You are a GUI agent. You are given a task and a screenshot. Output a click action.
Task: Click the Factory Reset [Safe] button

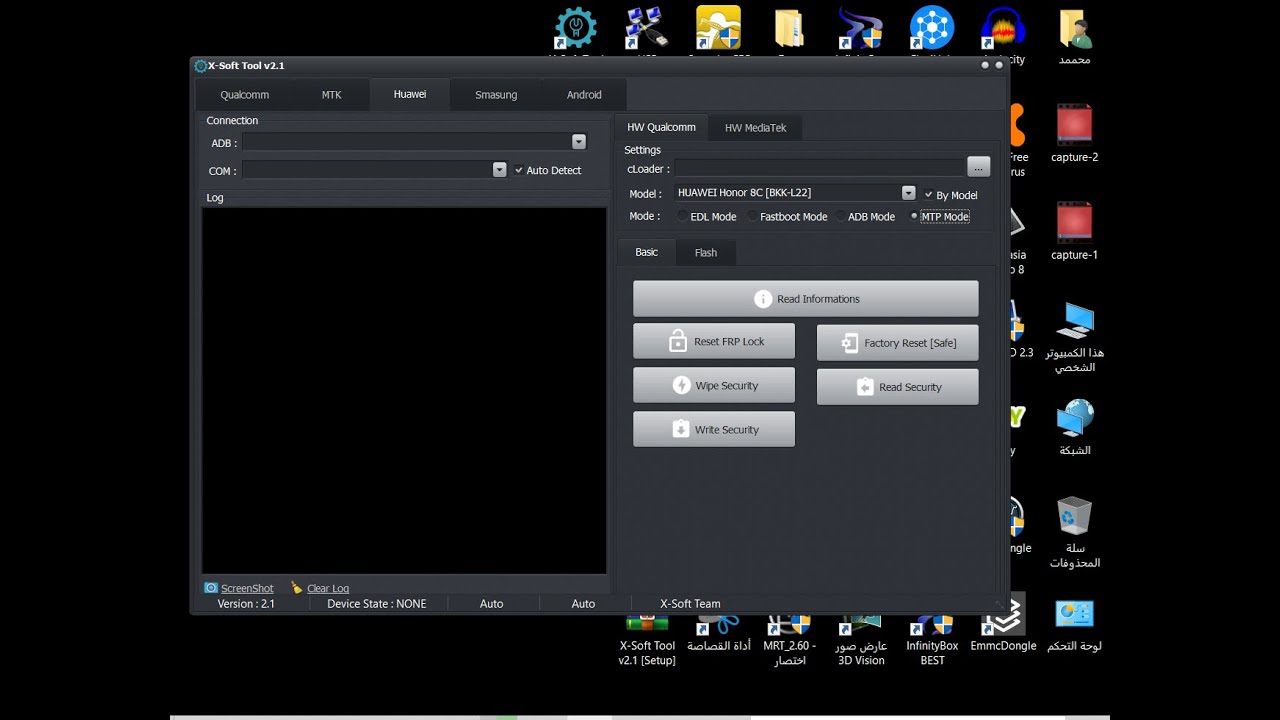coord(898,343)
